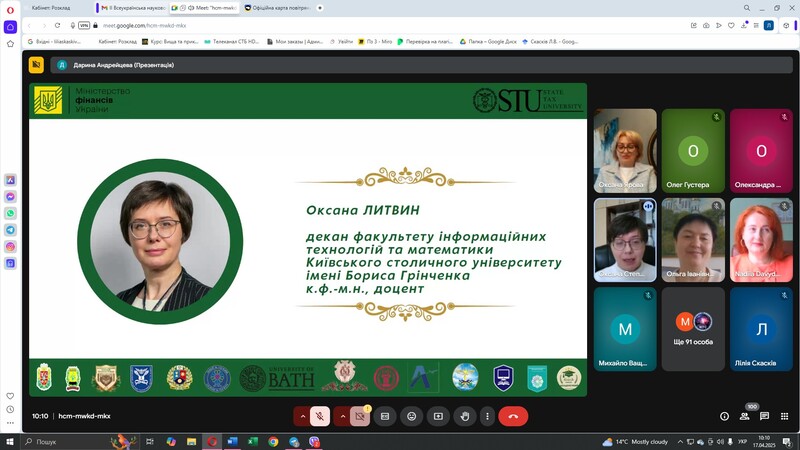Switch to Gmail Всеукраїнська наукова tab
This screenshot has width=800, height=450.
[133, 8]
